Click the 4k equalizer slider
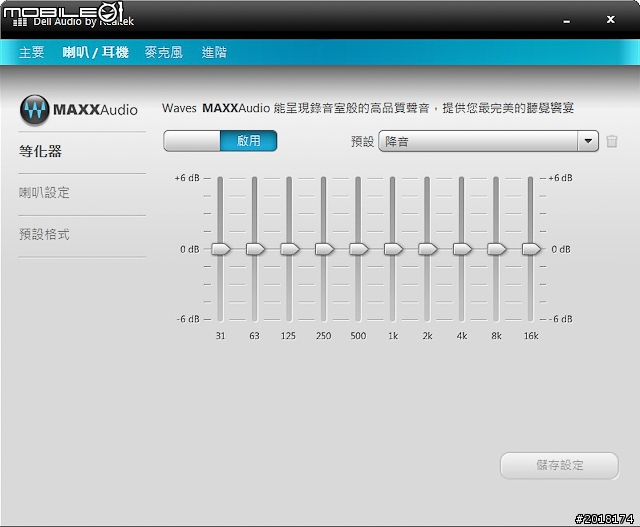This screenshot has height=527, width=640. tap(462, 249)
